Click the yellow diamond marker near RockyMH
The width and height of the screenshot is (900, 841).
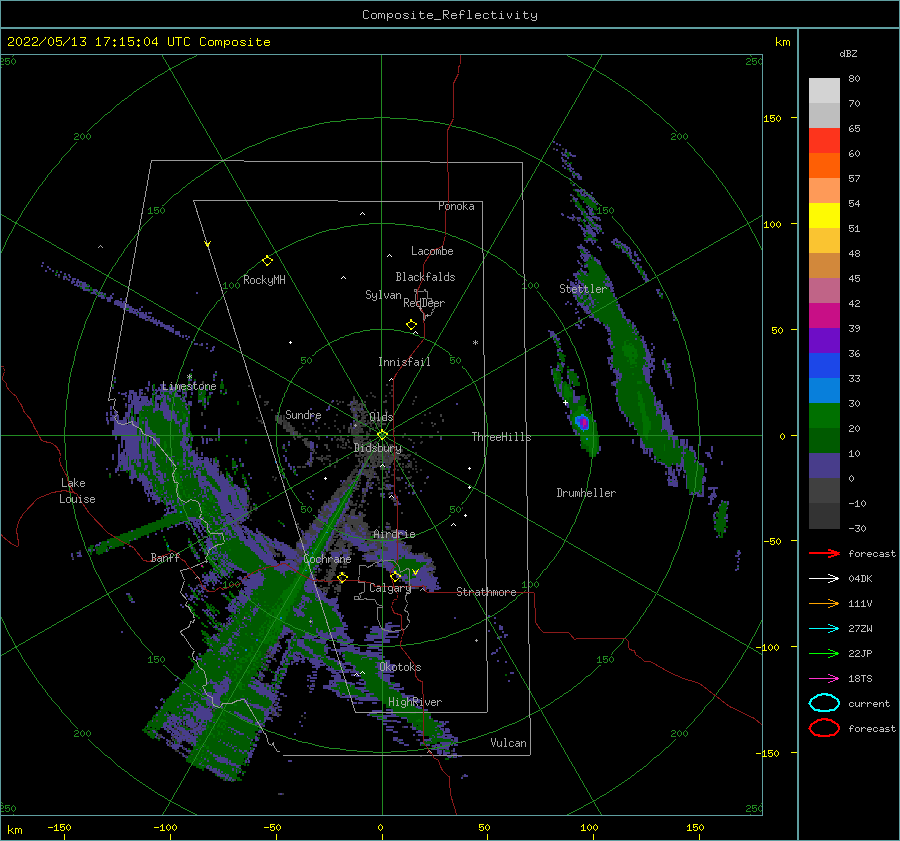267,261
